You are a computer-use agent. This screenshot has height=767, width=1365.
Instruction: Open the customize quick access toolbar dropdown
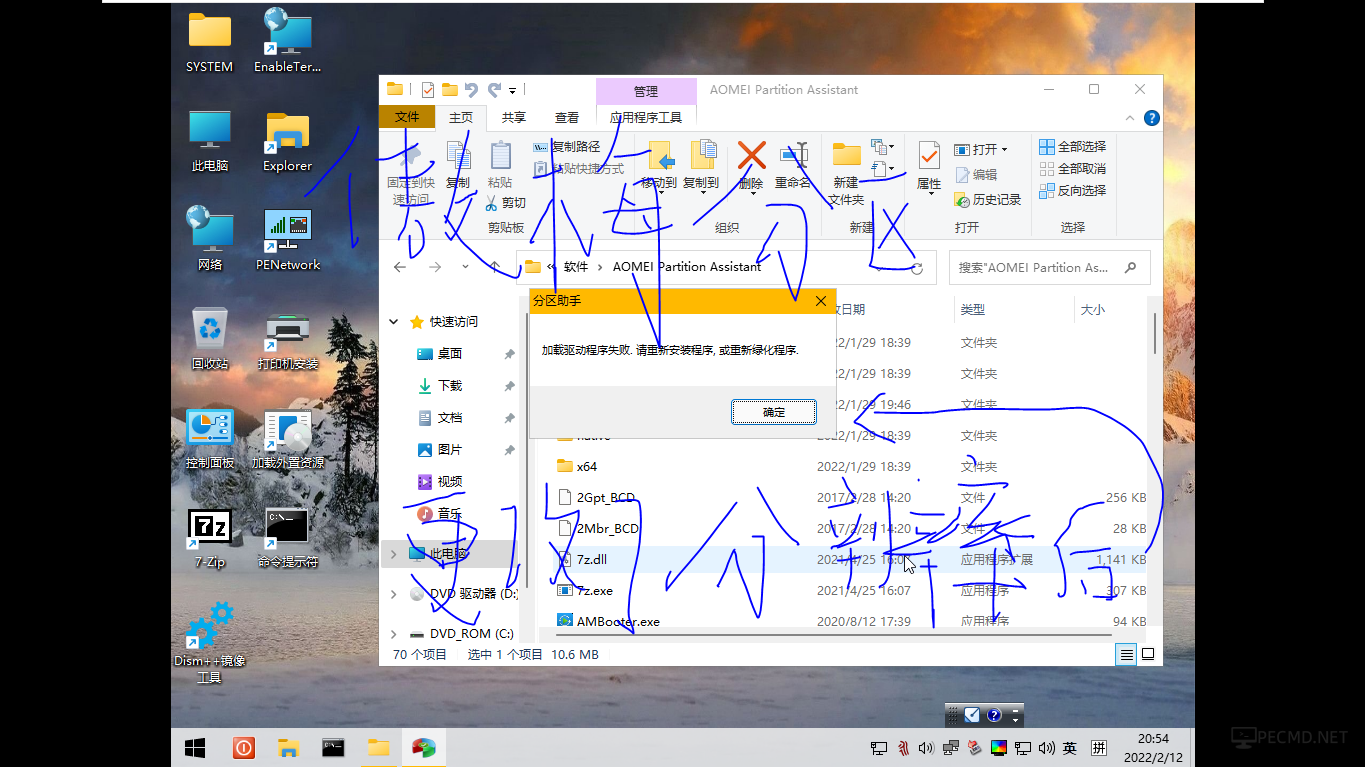[x=513, y=90]
